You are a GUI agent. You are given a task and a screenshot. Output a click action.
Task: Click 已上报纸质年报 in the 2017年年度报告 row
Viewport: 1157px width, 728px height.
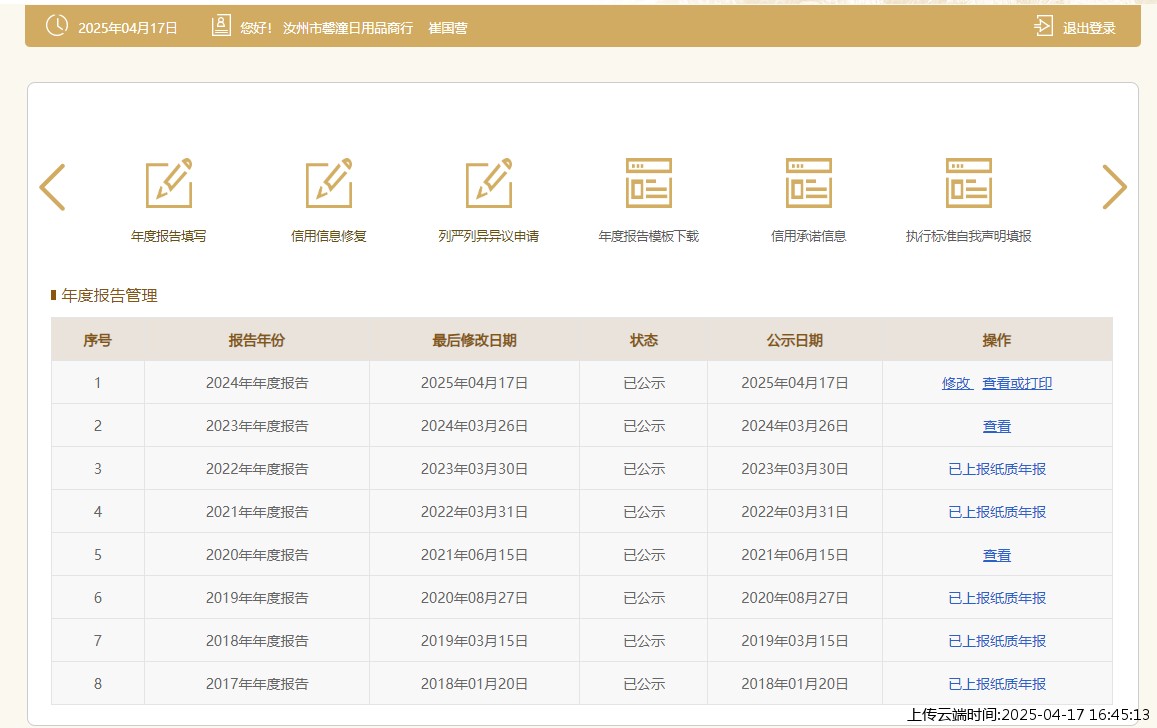(x=997, y=684)
